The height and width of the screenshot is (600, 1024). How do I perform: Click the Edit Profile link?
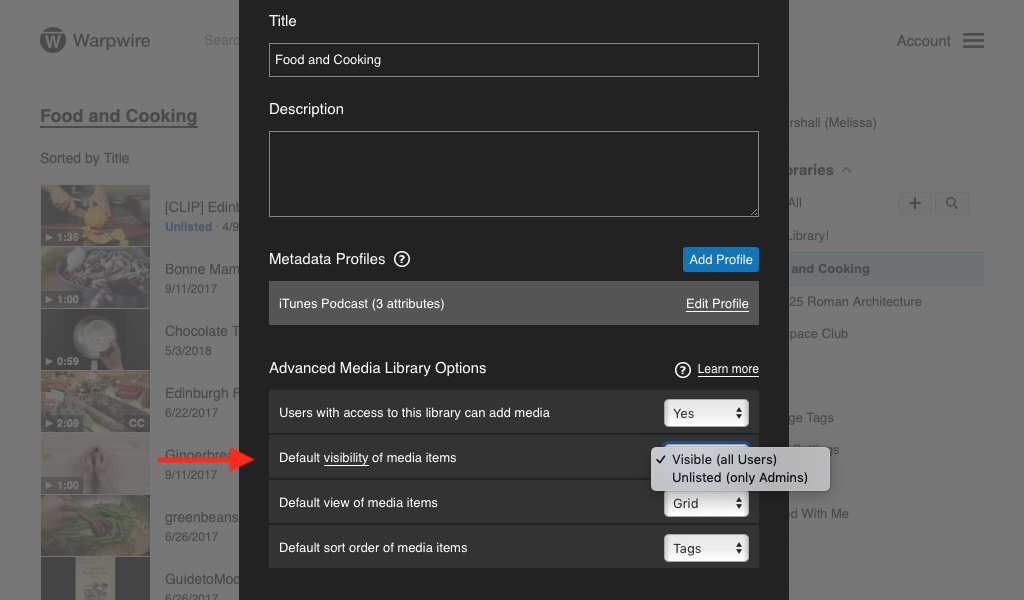click(x=717, y=304)
